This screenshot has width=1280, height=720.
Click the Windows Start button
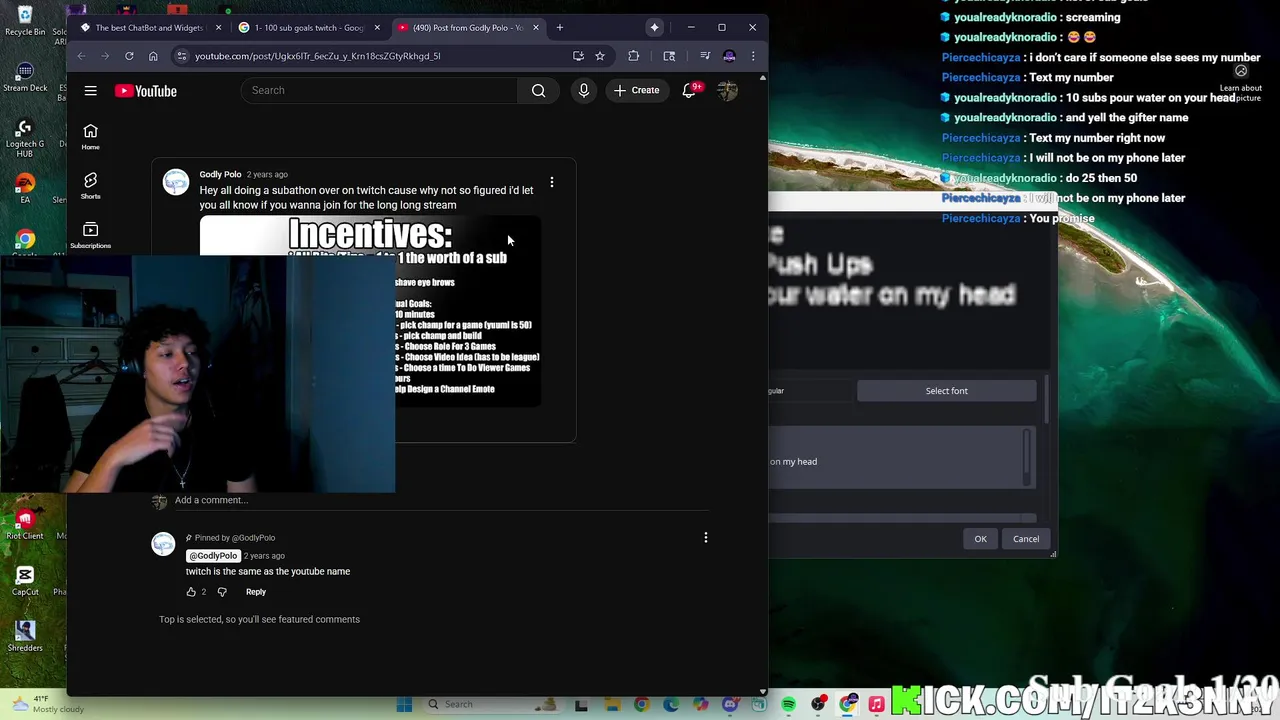click(x=404, y=704)
